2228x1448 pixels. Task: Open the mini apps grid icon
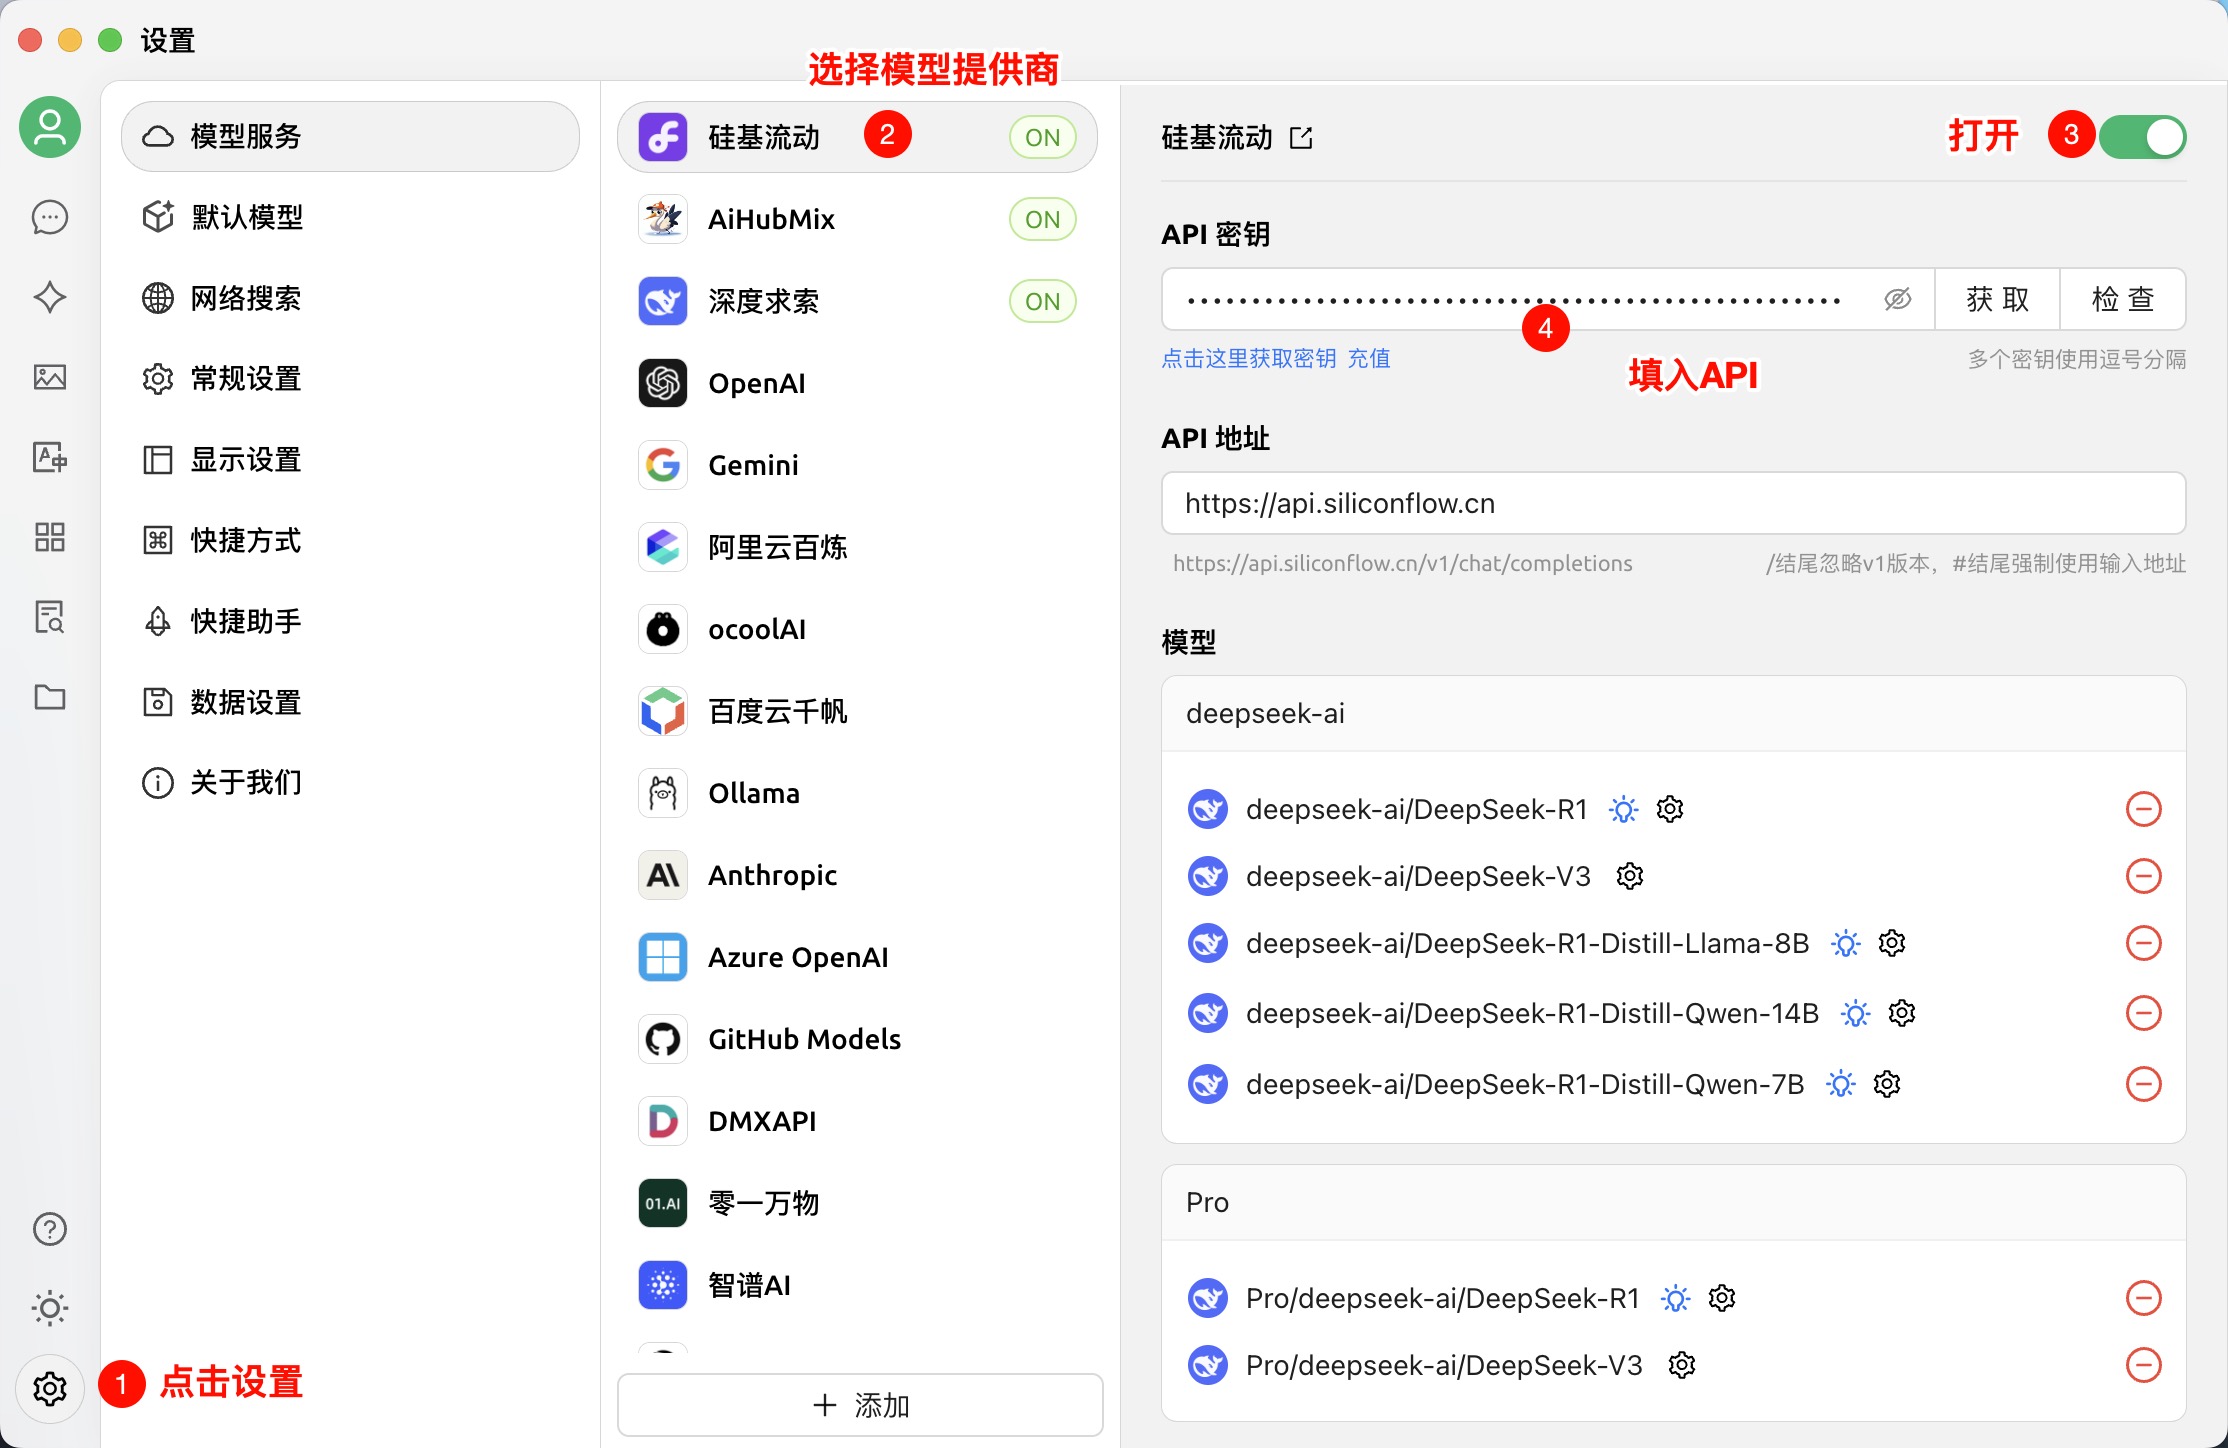click(x=49, y=537)
